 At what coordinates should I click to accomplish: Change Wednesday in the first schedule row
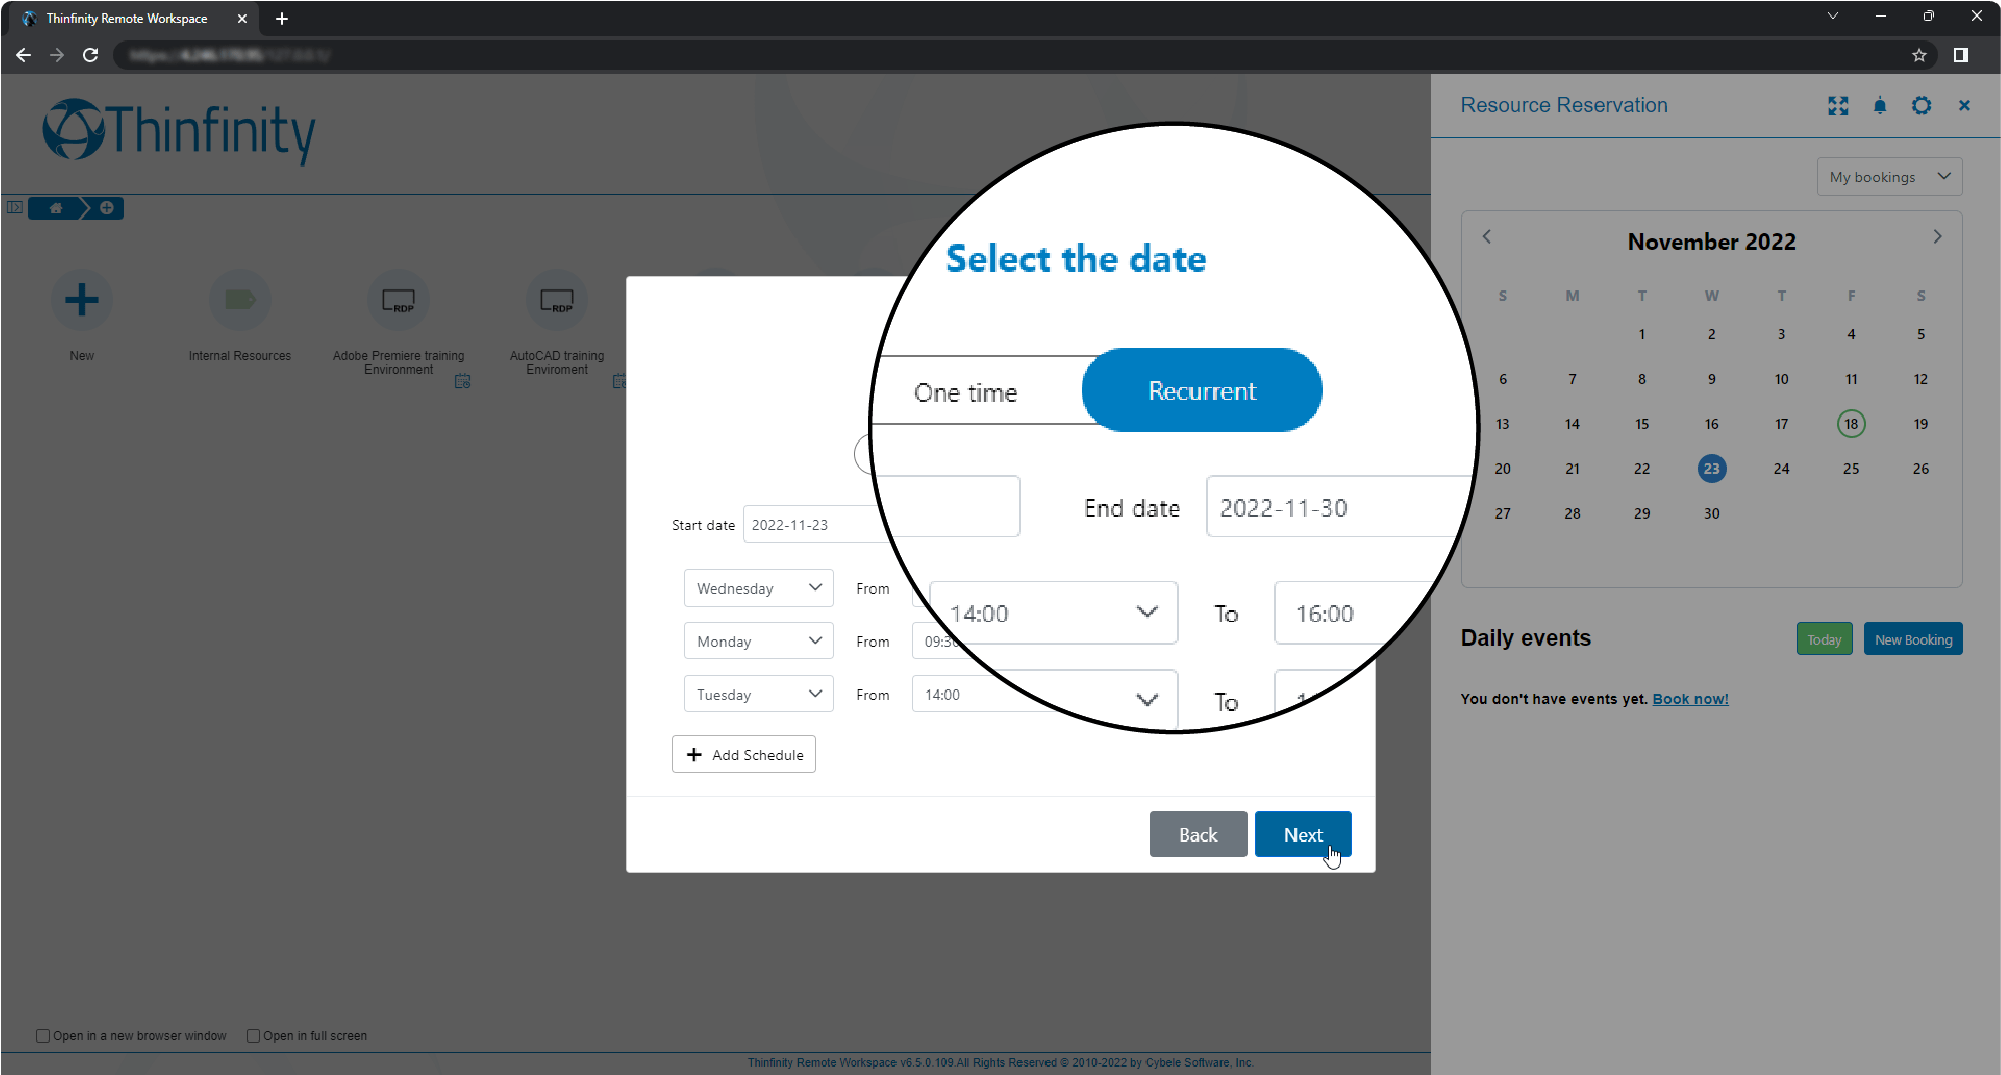coord(758,588)
